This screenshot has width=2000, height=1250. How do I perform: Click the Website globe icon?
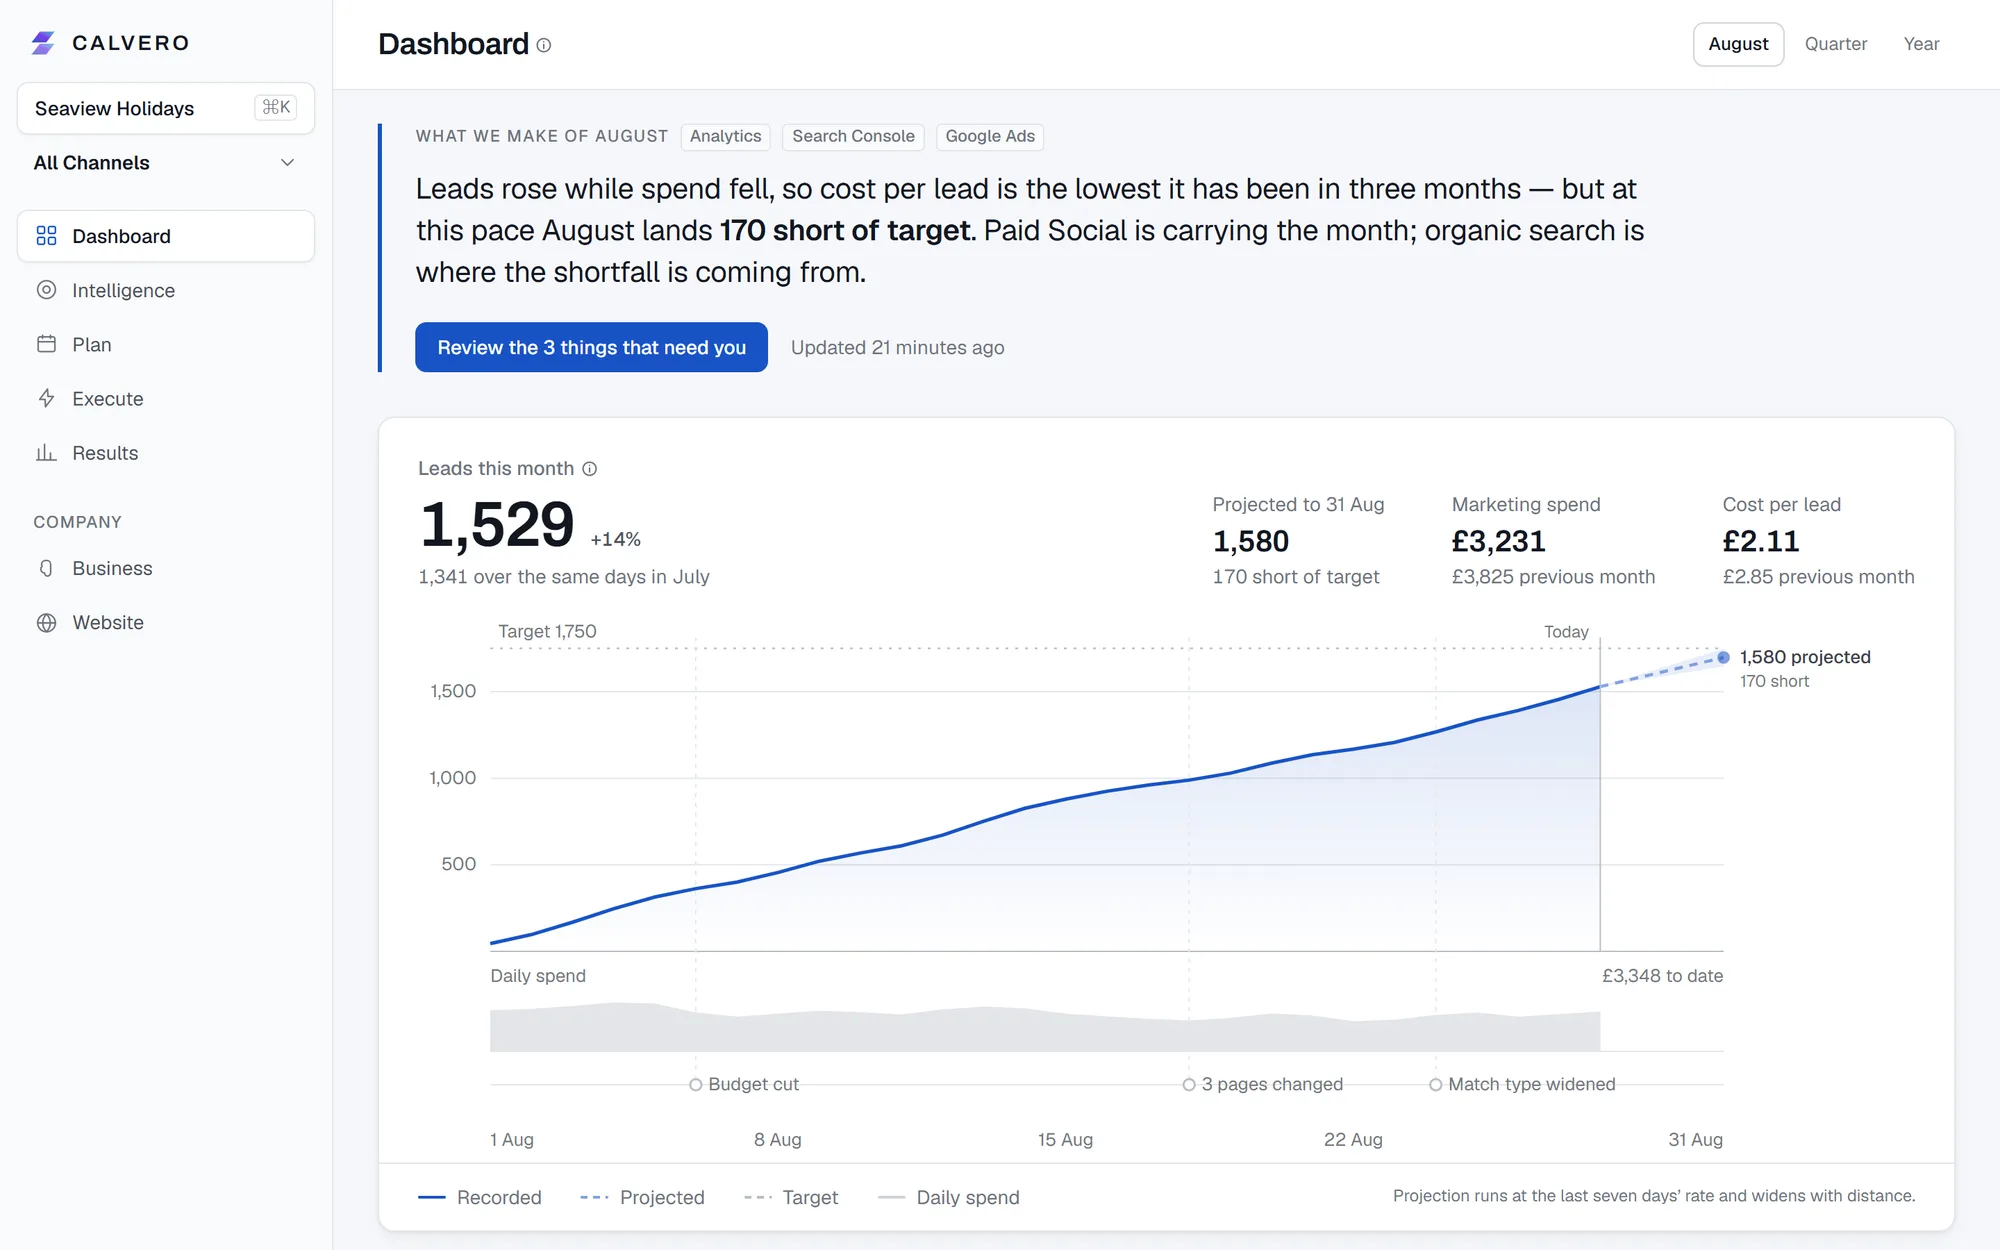(46, 622)
